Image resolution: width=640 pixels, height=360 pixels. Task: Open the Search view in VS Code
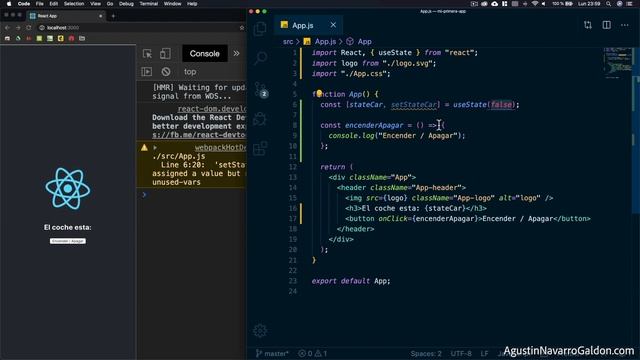tap(260, 58)
